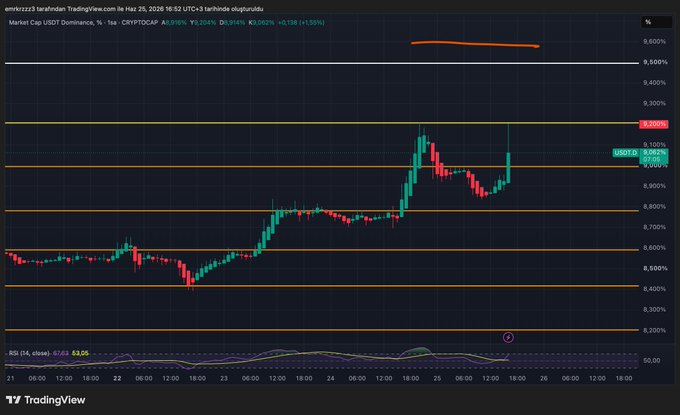Click the green 9,062% current price label

654,152
